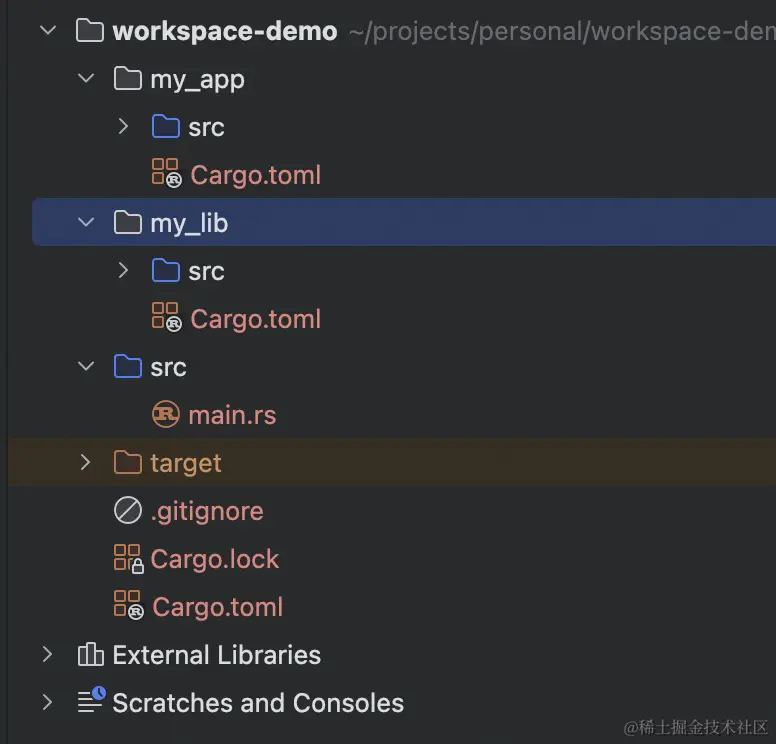
Task: Click the Cargo.toml icon under my_app
Action: tap(166, 174)
